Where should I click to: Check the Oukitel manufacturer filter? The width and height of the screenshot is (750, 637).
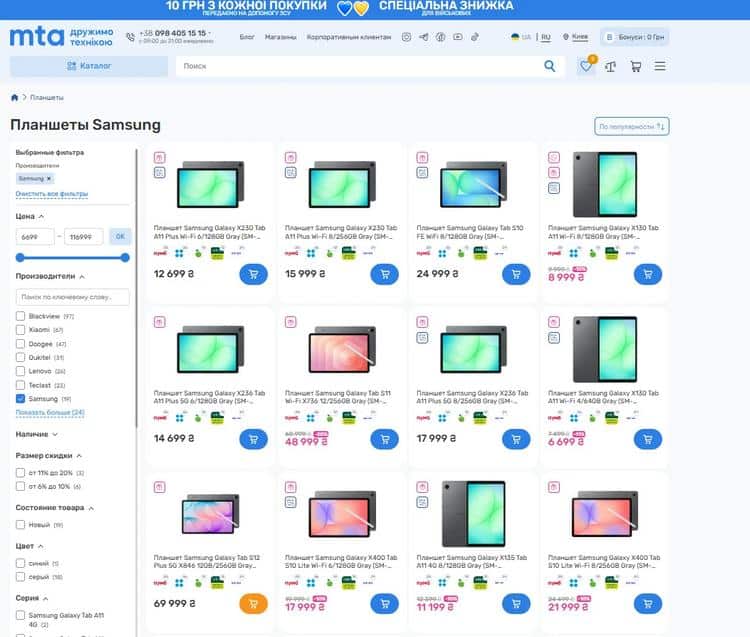pos(20,357)
